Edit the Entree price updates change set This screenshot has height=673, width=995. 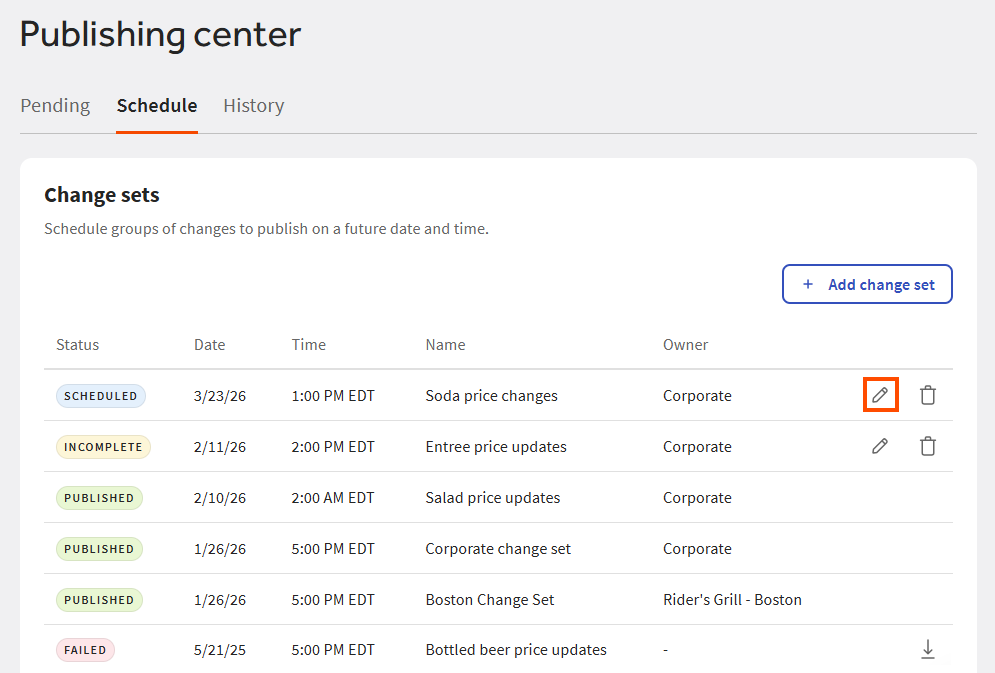point(880,446)
